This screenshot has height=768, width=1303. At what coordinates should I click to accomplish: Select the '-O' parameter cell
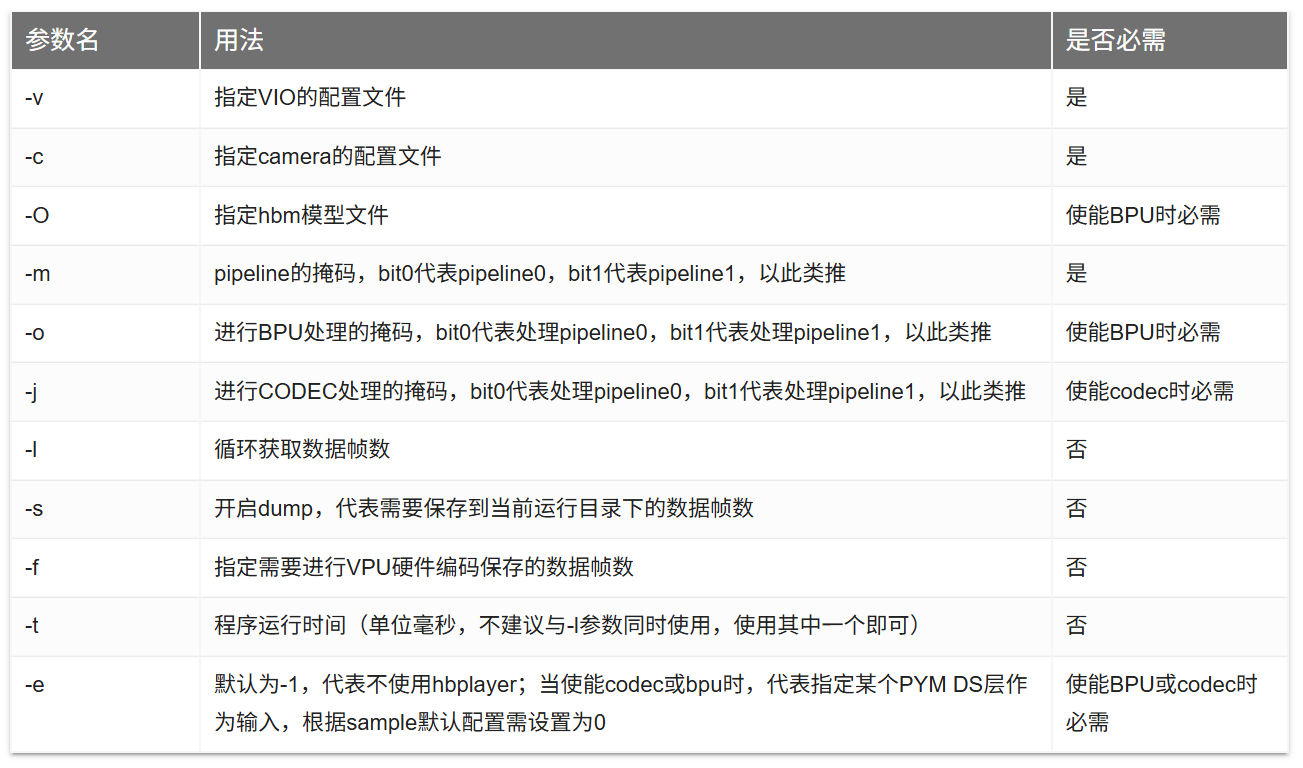tap(105, 215)
